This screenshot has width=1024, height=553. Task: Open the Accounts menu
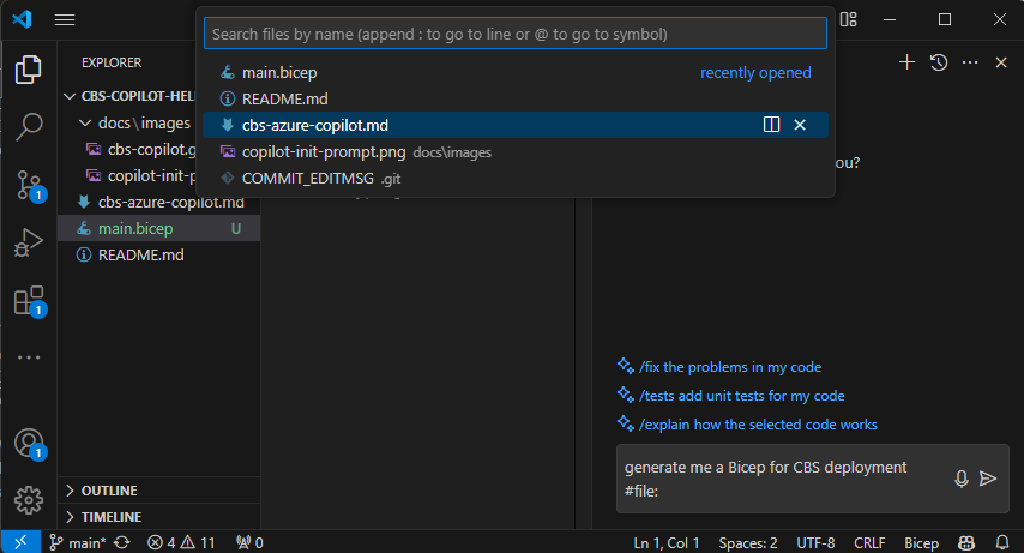coord(29,444)
